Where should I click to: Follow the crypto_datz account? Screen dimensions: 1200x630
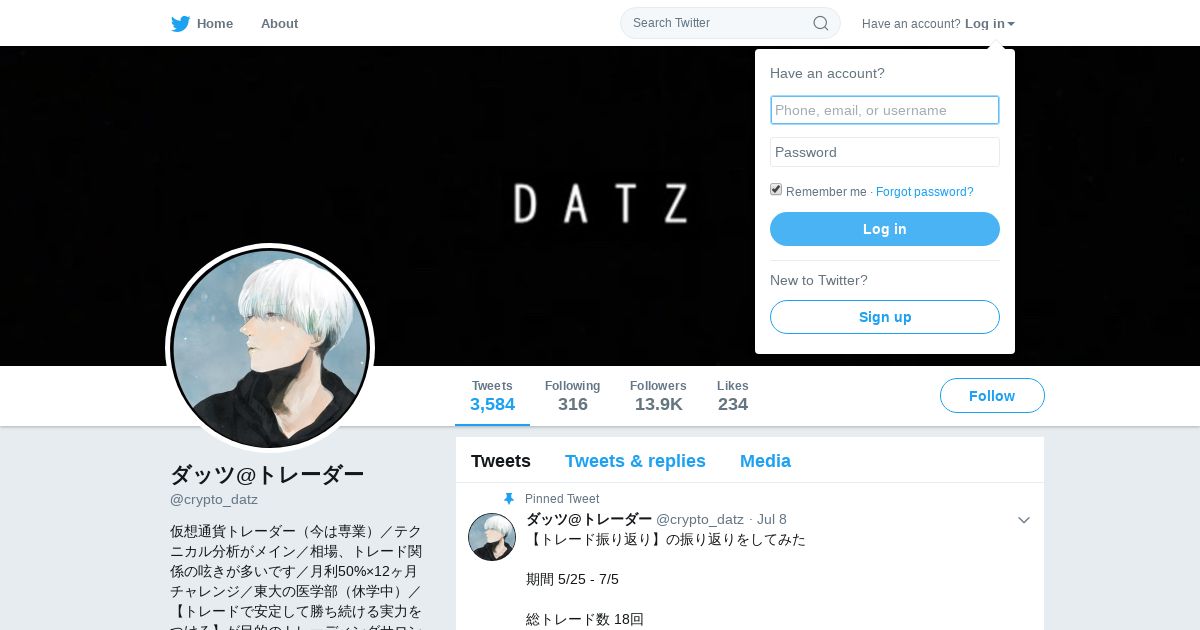coord(992,396)
